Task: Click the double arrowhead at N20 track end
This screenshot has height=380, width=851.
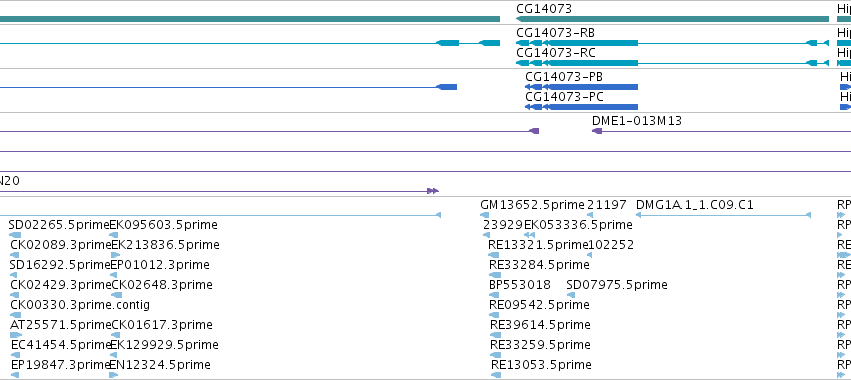Action: click(433, 191)
